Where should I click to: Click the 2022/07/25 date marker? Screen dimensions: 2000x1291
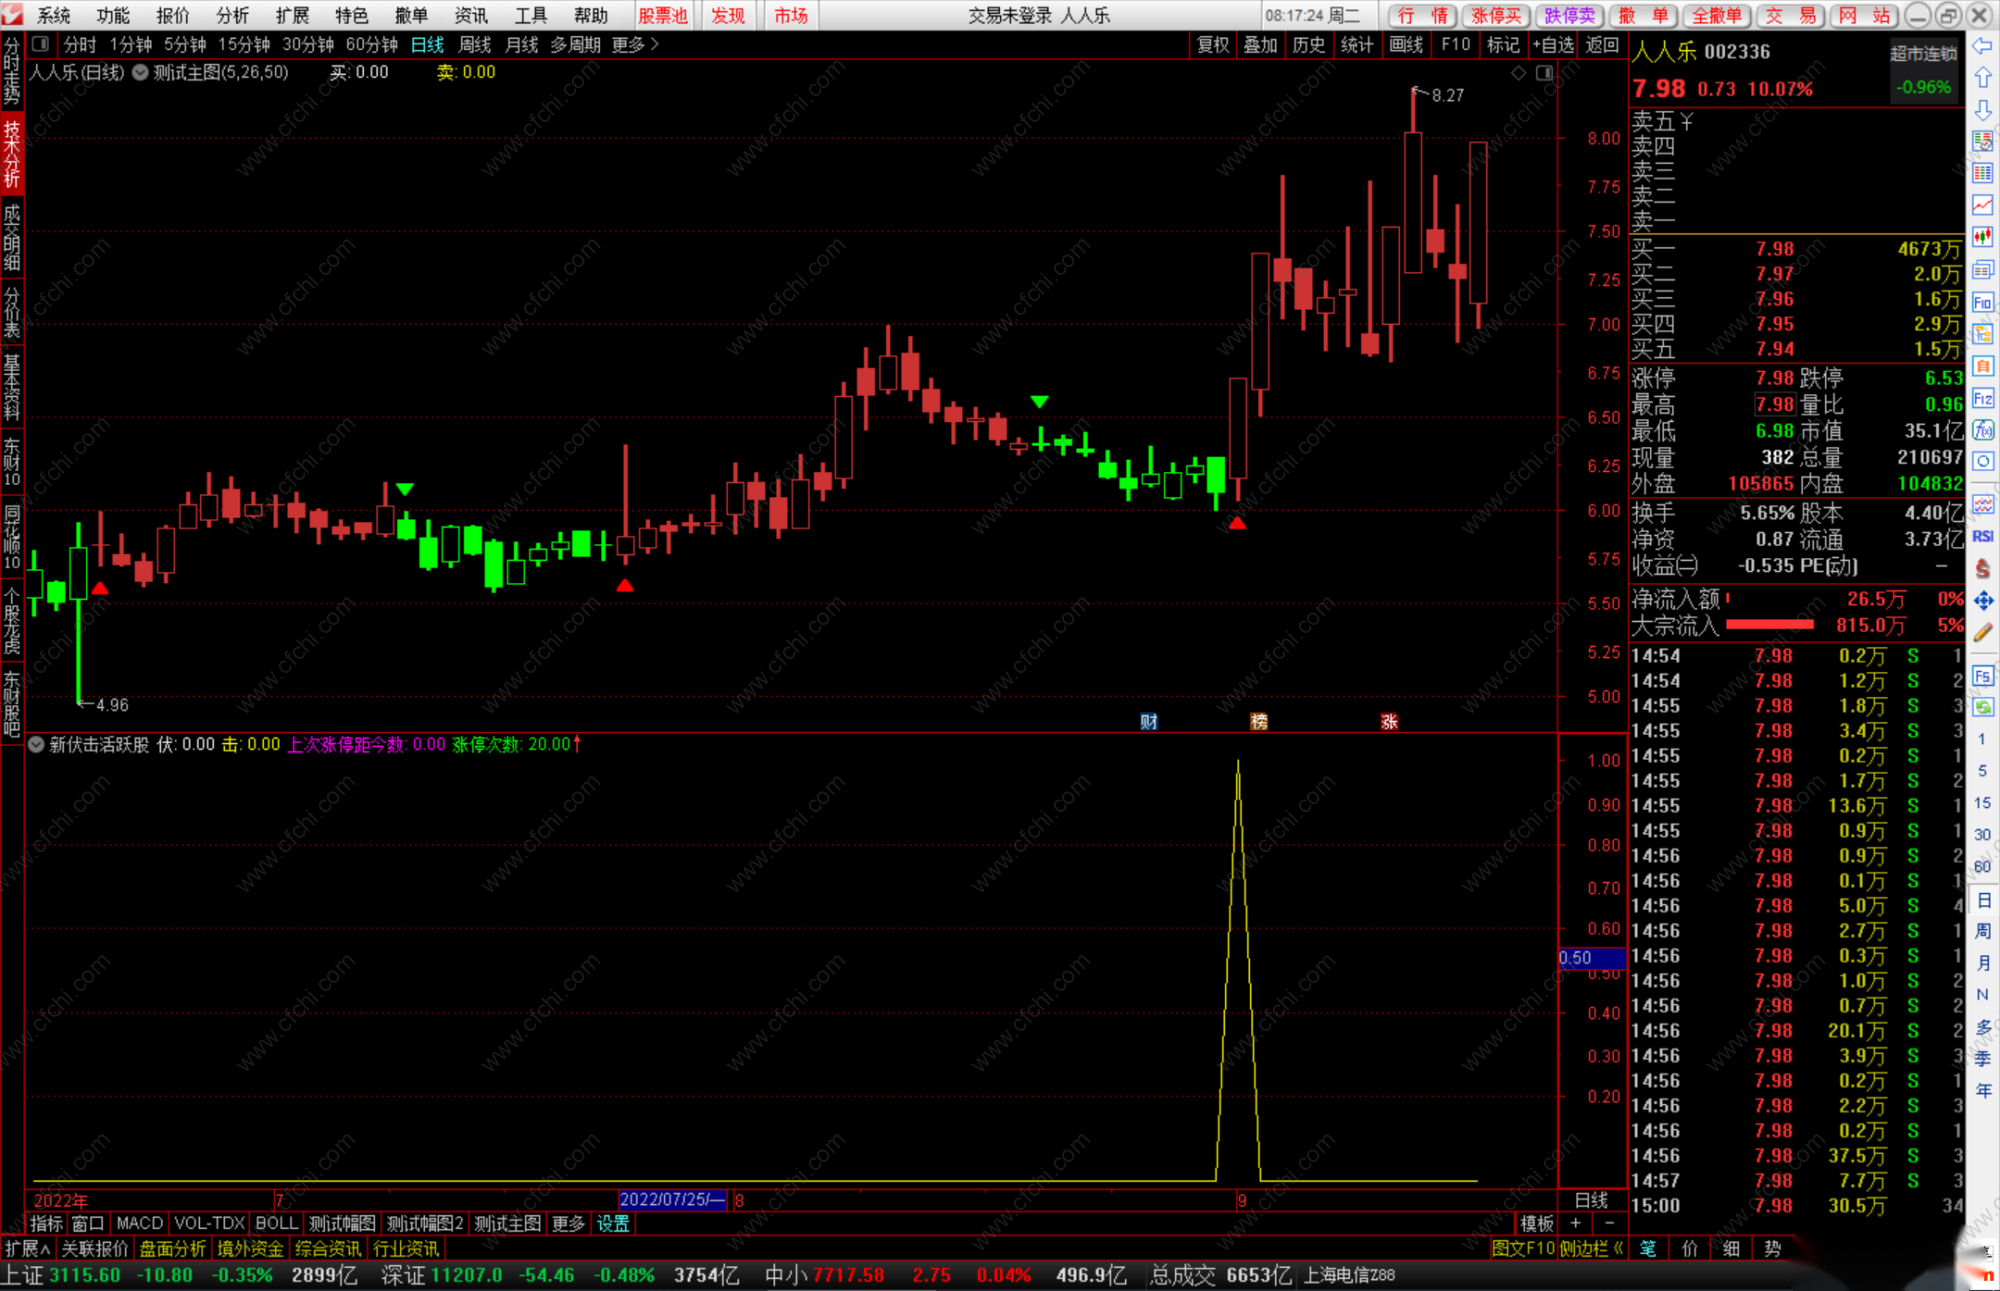tap(672, 1200)
